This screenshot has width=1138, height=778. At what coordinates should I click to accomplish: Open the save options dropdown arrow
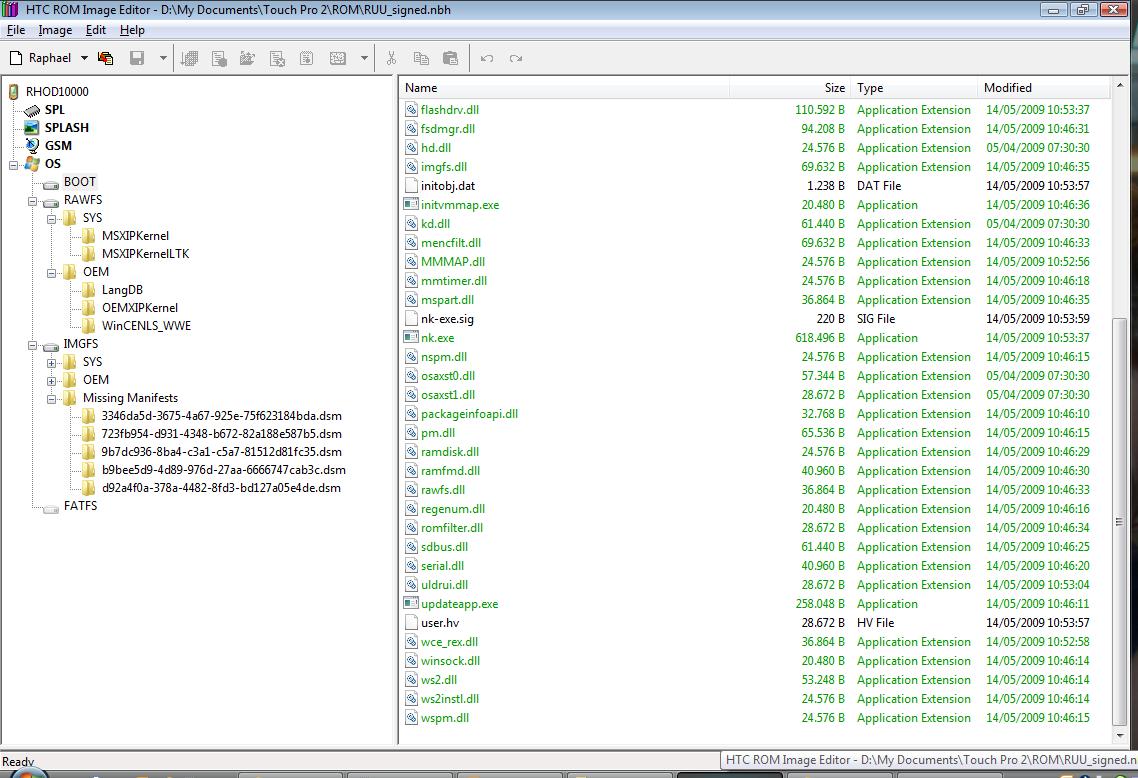(163, 58)
